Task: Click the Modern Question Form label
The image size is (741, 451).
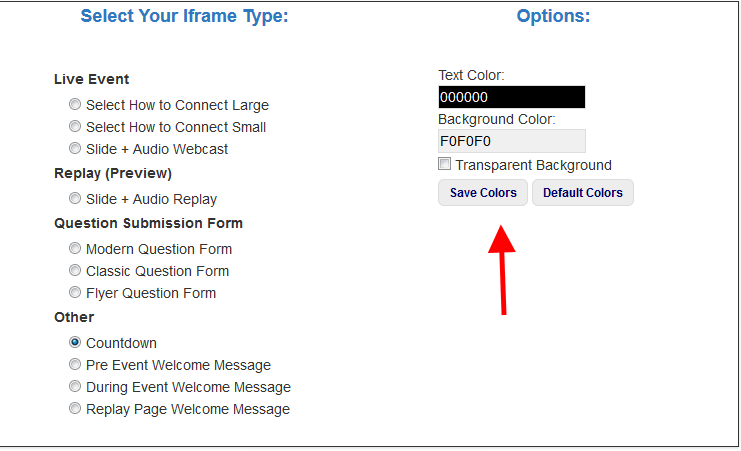Action: 159,249
